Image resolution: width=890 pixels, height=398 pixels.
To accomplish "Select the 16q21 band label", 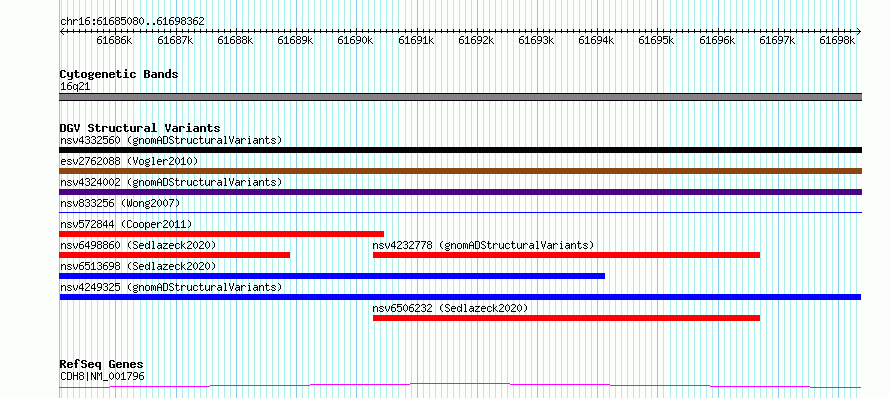I will (75, 87).
